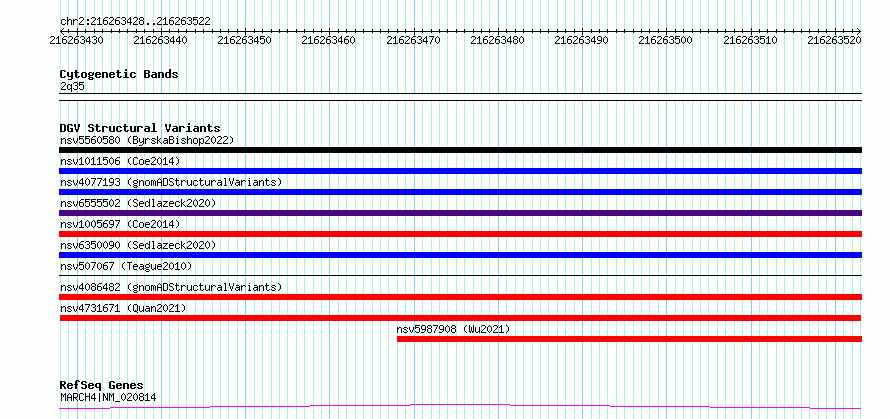890x419 pixels.
Task: Open variant nsv6350090 (Sedlazeck2020) label
Action: 138,245
